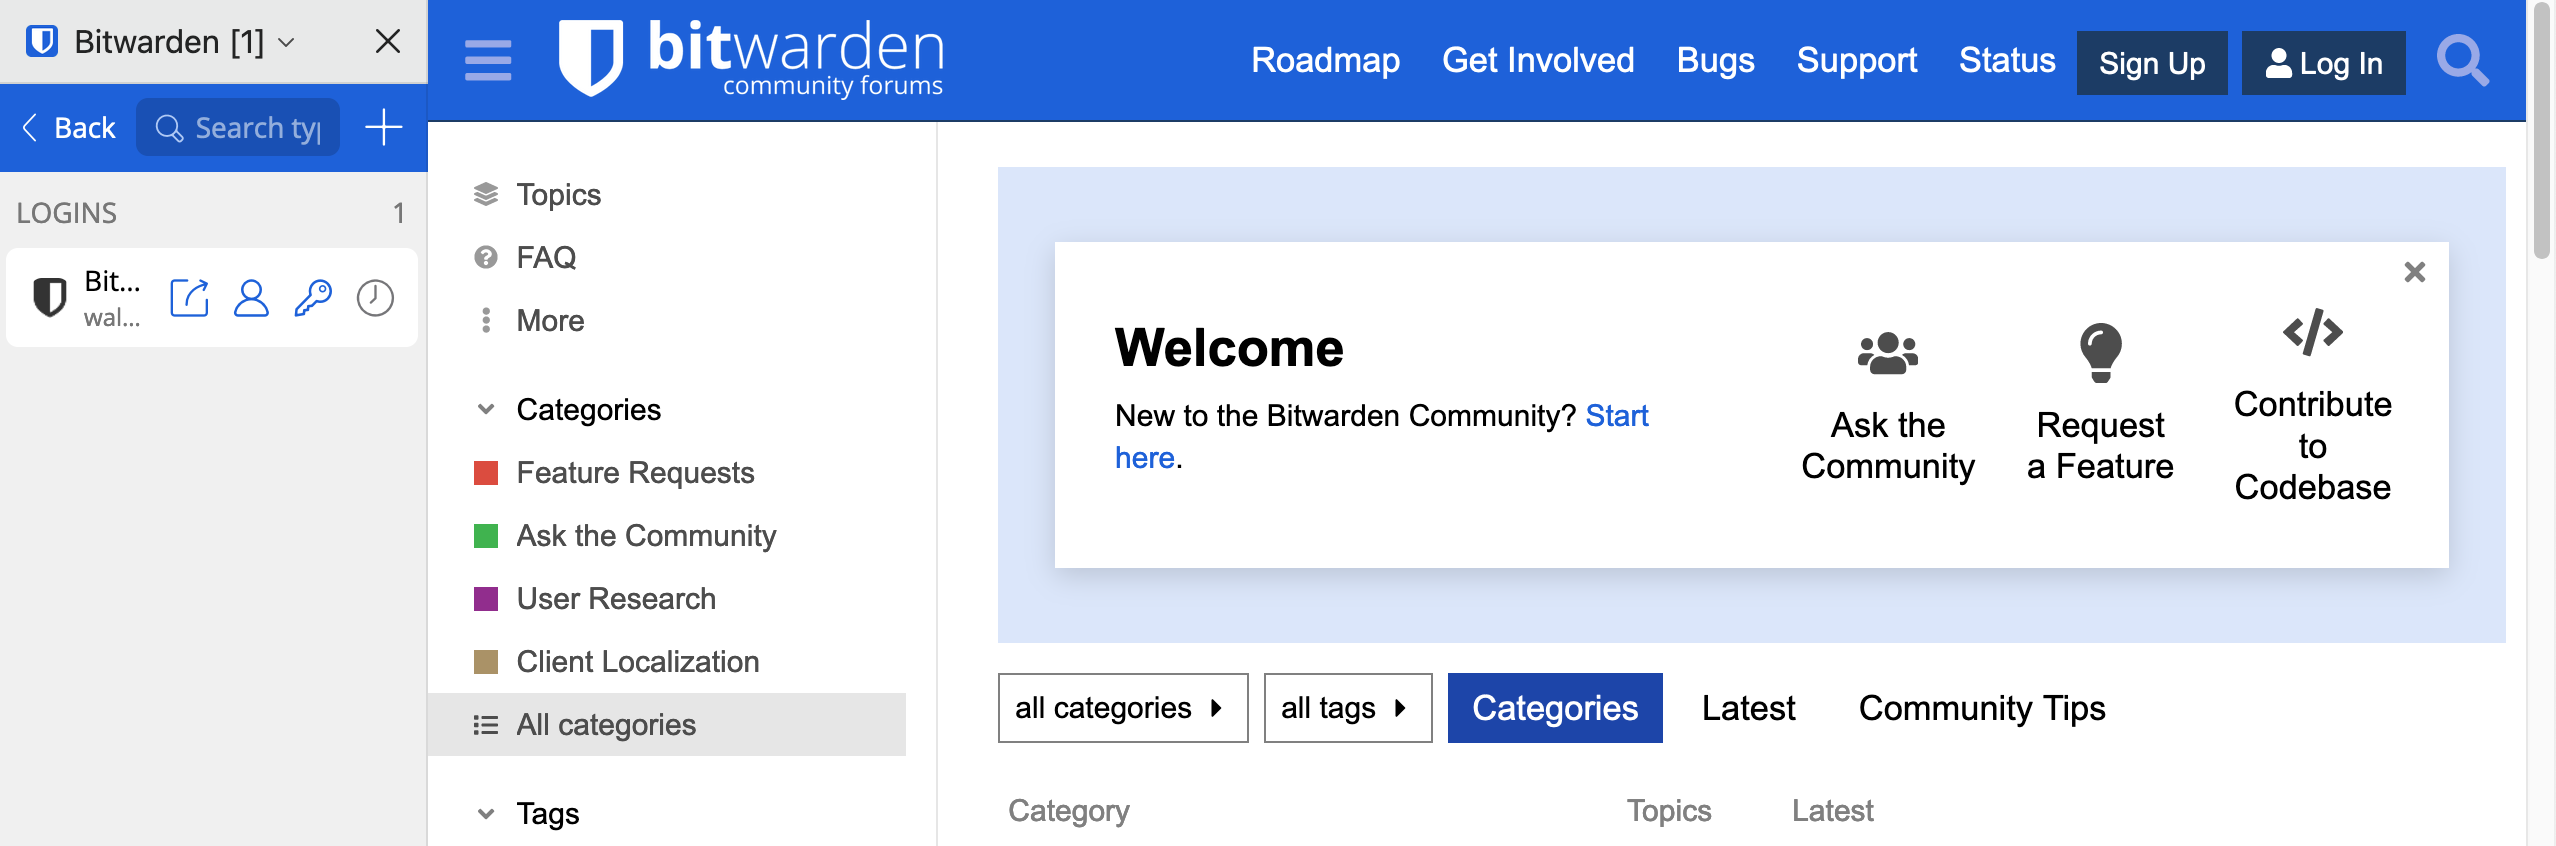Copy password using the key icon

313,298
